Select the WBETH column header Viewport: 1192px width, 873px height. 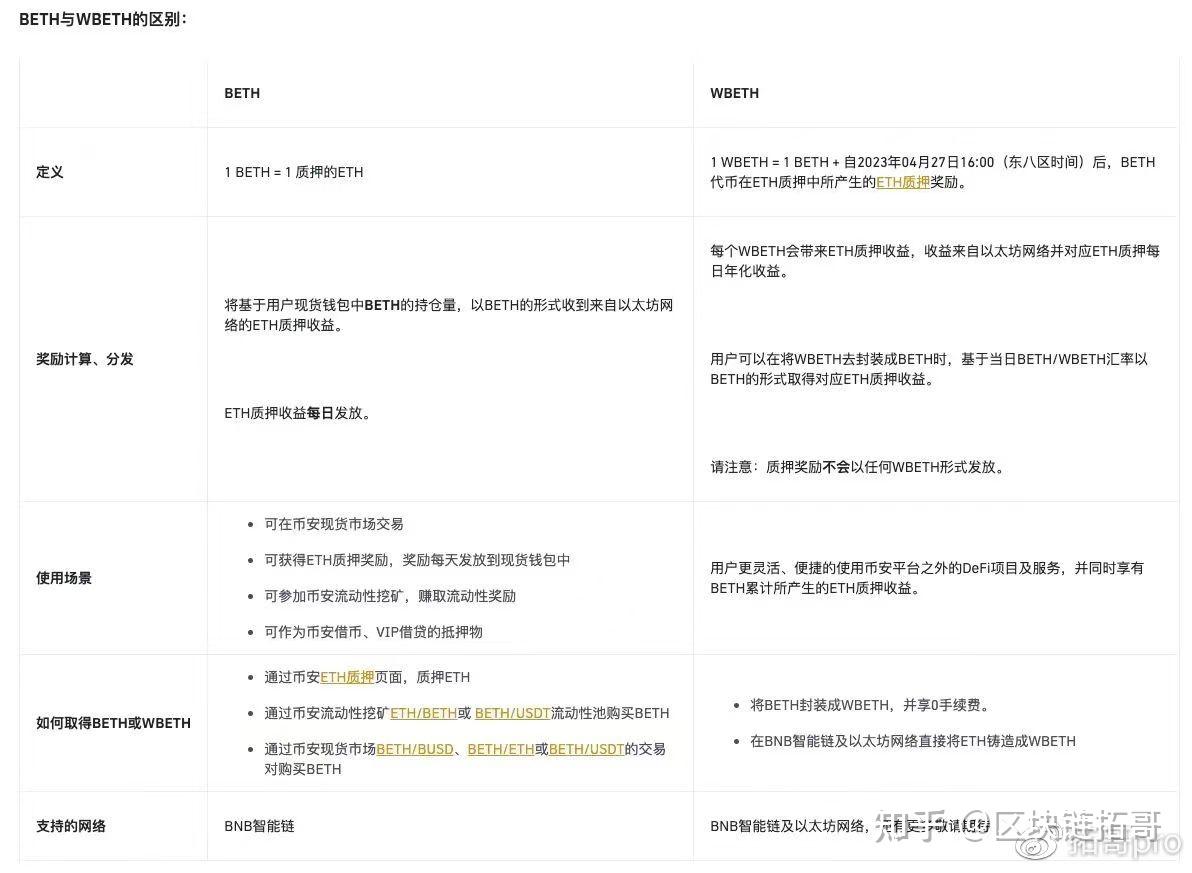tap(734, 93)
